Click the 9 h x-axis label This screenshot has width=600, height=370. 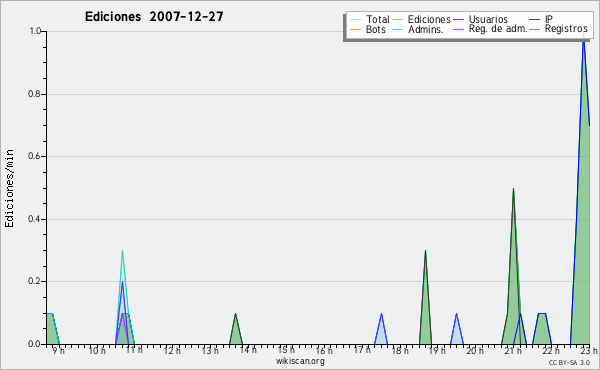(59, 350)
